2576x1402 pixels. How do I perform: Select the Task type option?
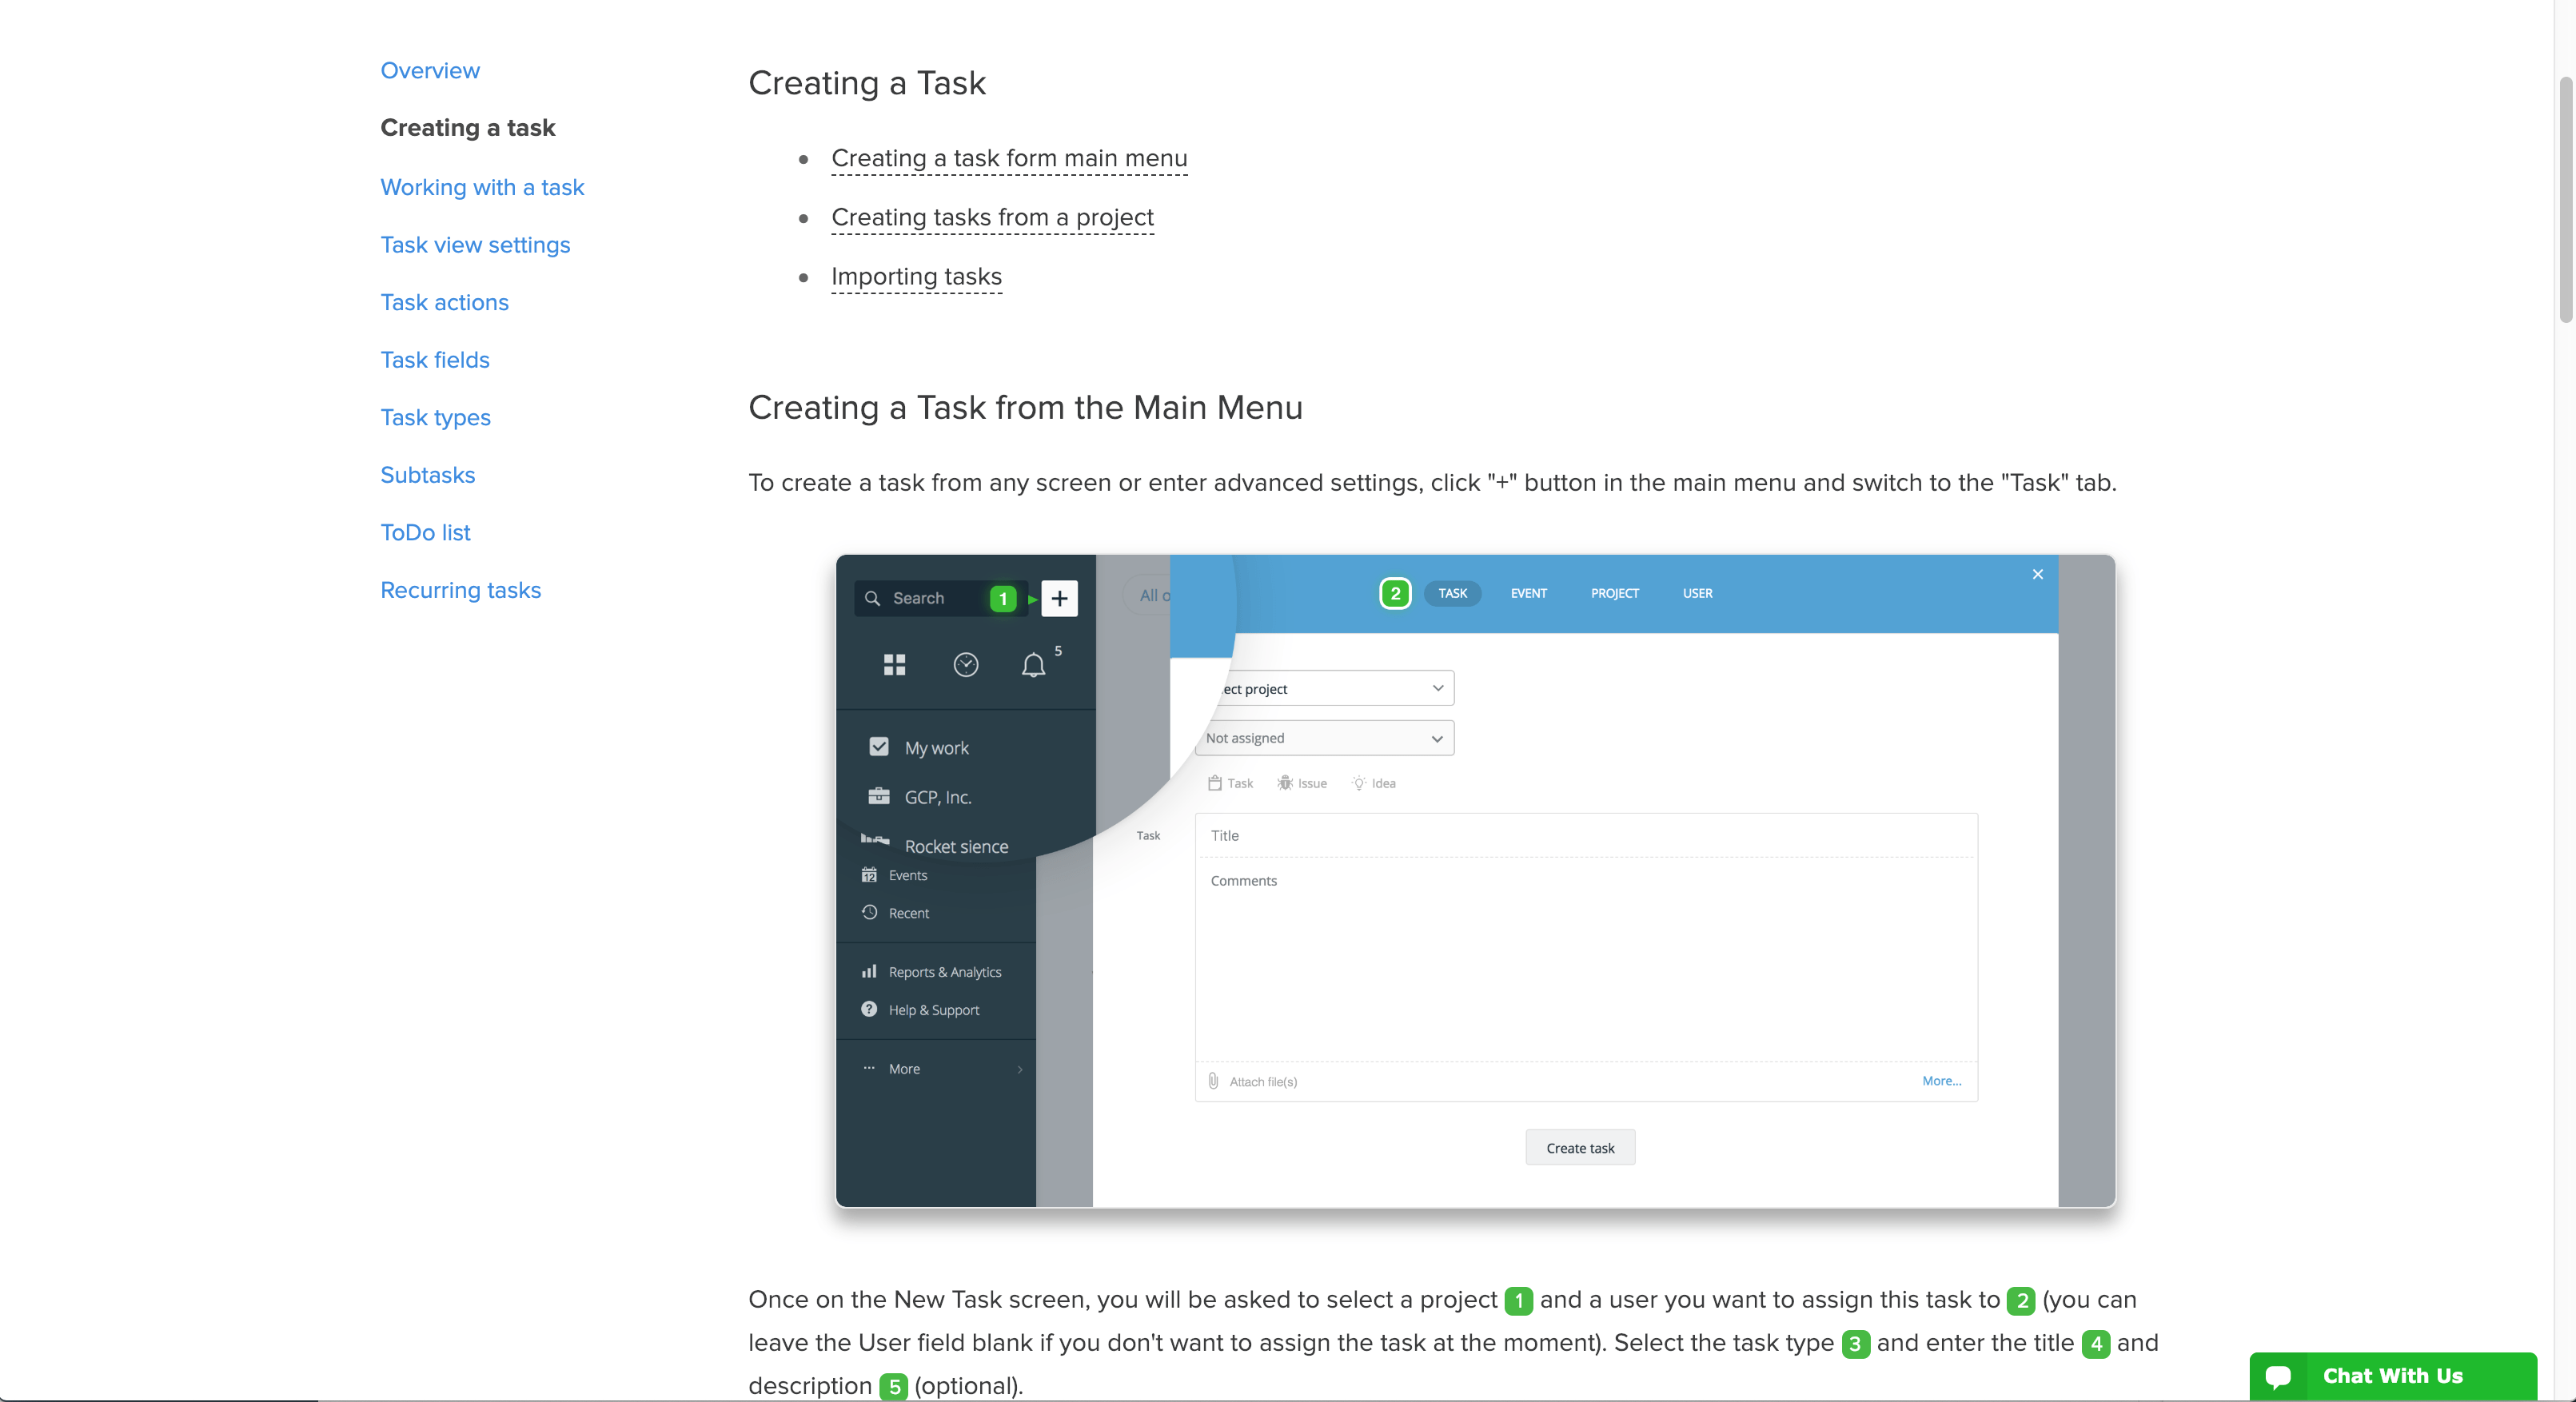1230,783
